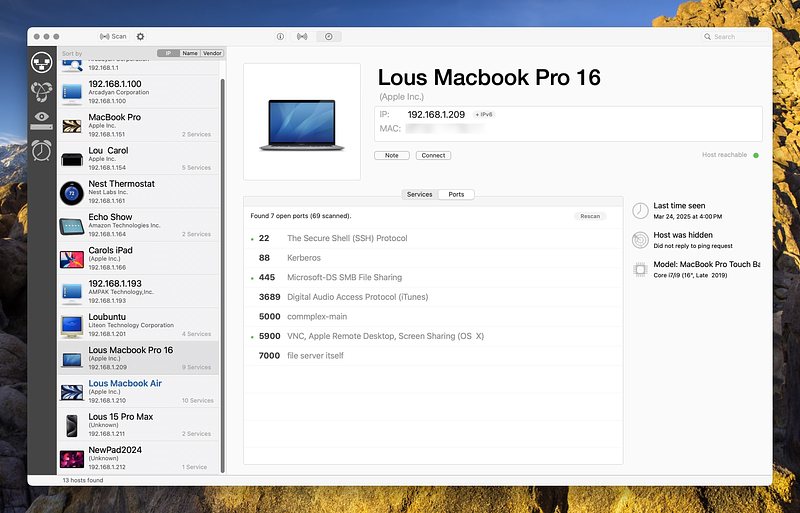Open the alarm clock scheduler icon
This screenshot has height=513, width=800.
(41, 150)
